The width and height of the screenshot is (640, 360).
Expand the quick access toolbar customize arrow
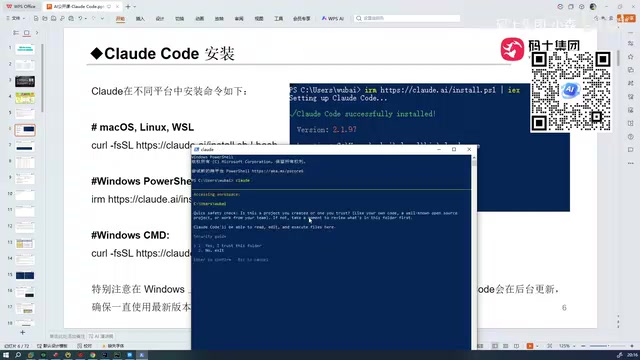pos(102,18)
